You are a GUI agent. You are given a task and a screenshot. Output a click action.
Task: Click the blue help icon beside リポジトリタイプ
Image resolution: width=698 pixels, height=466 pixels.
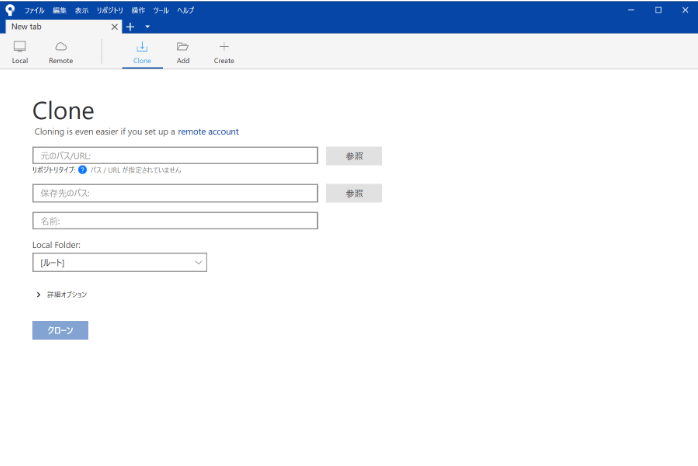pyautogui.click(x=82, y=170)
